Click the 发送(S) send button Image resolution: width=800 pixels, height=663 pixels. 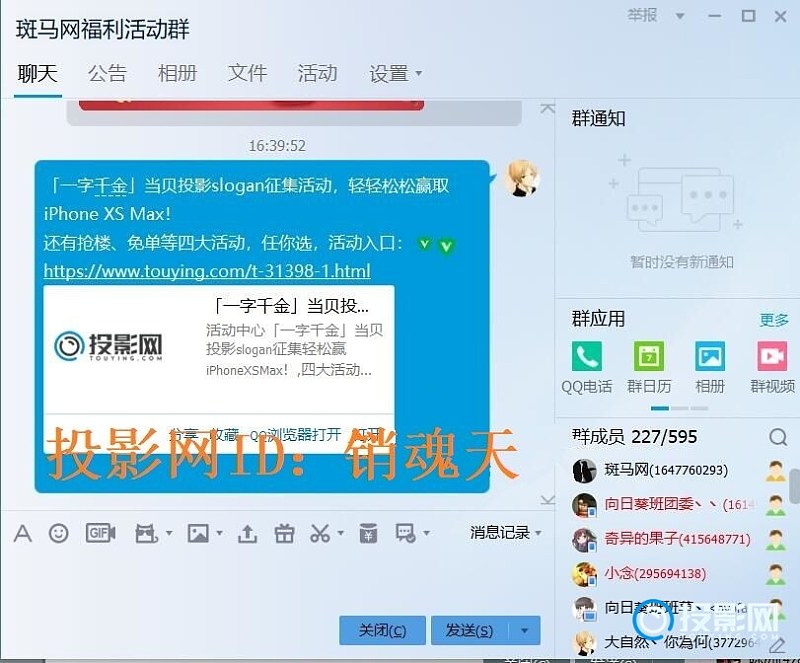click(469, 630)
